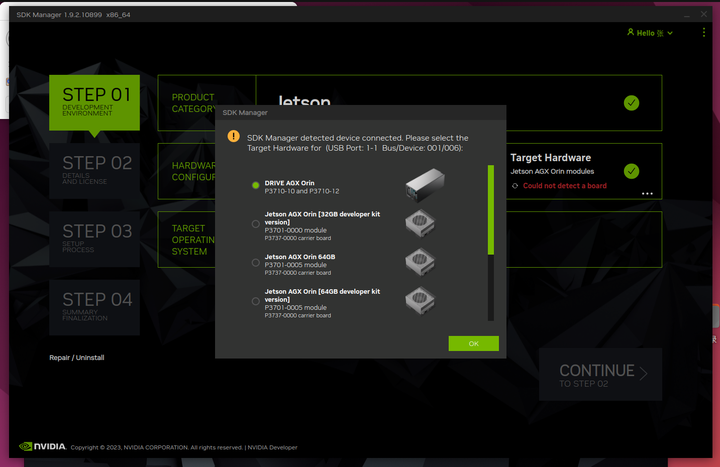Confirm selection with the OK button

tap(473, 343)
